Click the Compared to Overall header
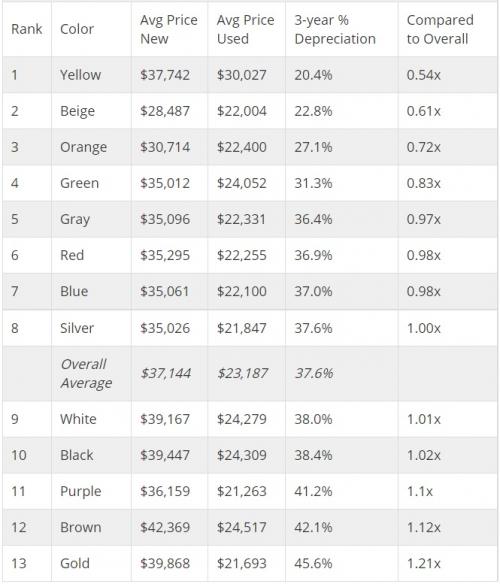 [x=440, y=29]
